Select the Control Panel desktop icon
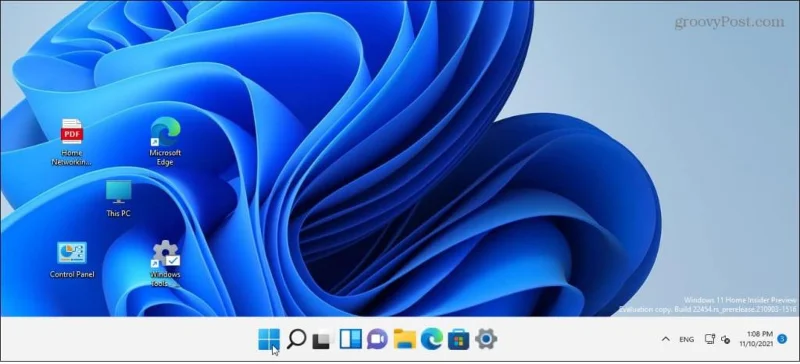800x364 pixels. pos(72,259)
